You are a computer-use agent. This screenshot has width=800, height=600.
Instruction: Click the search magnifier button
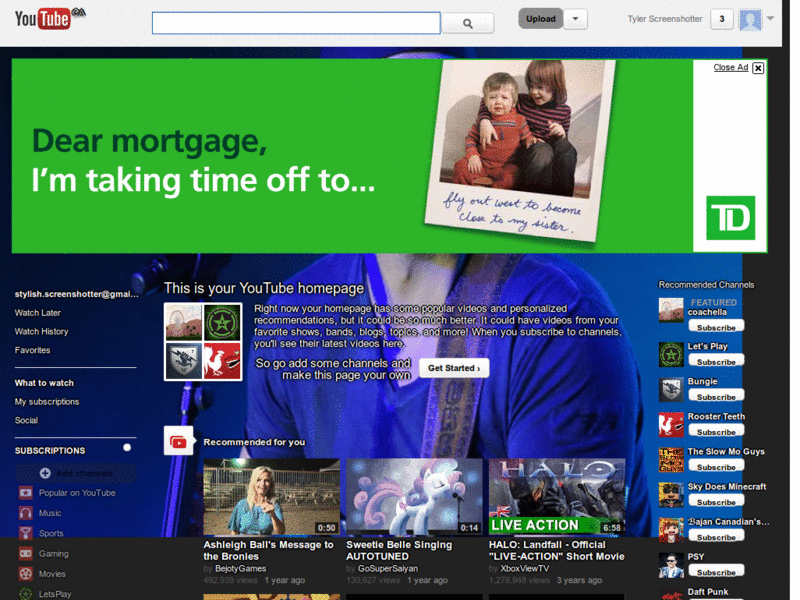(467, 23)
